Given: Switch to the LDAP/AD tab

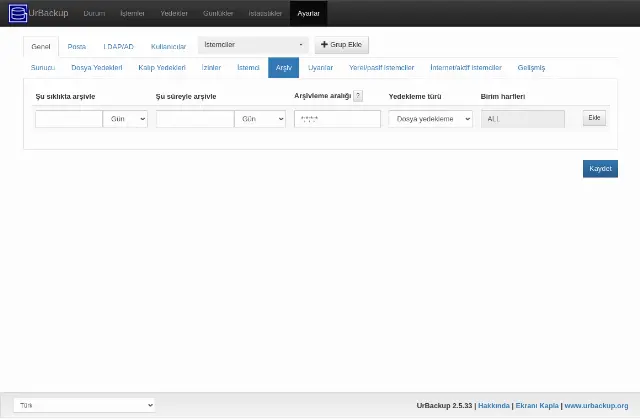Looking at the screenshot, I should click(118, 47).
